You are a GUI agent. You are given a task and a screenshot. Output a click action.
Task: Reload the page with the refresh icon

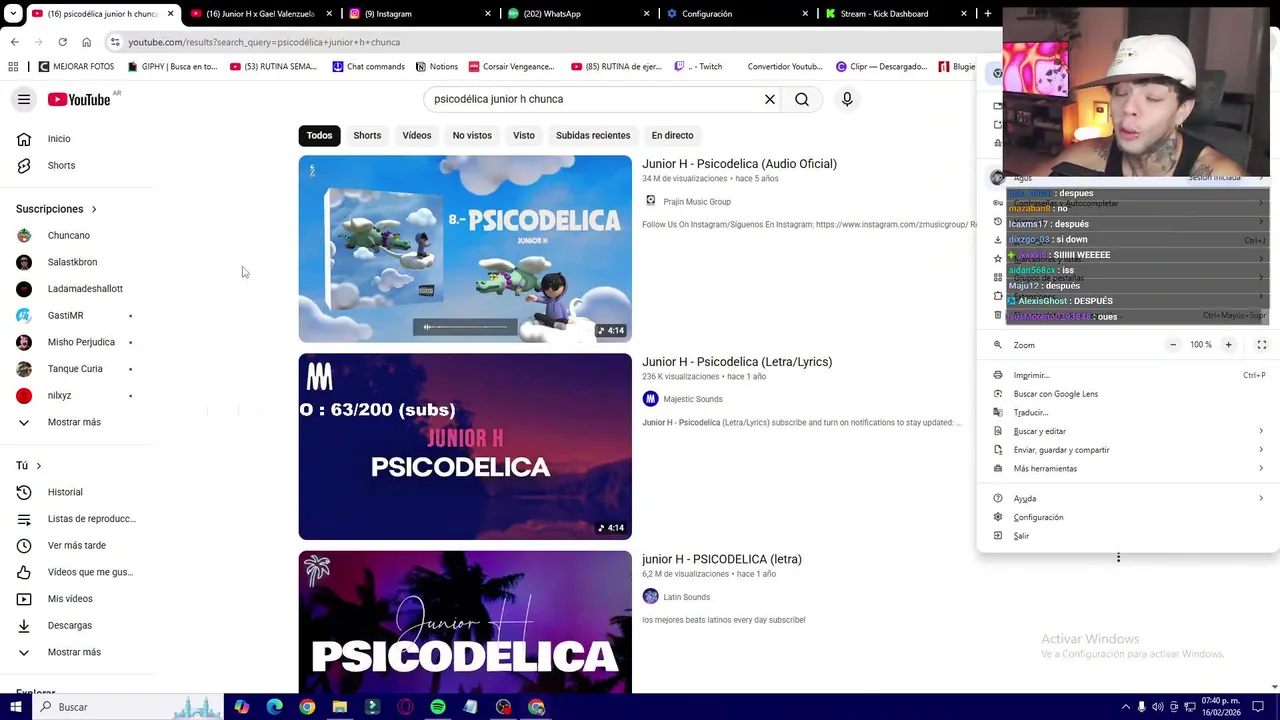coord(62,42)
